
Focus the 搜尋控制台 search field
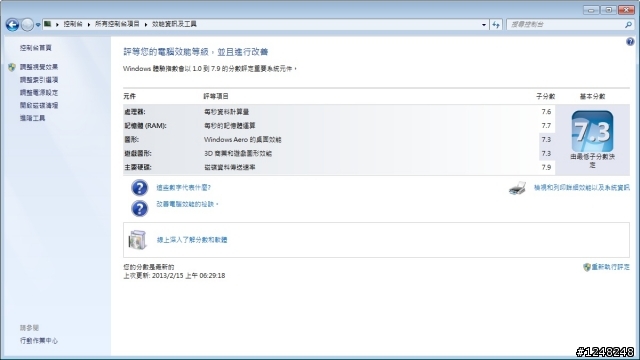tap(566, 25)
